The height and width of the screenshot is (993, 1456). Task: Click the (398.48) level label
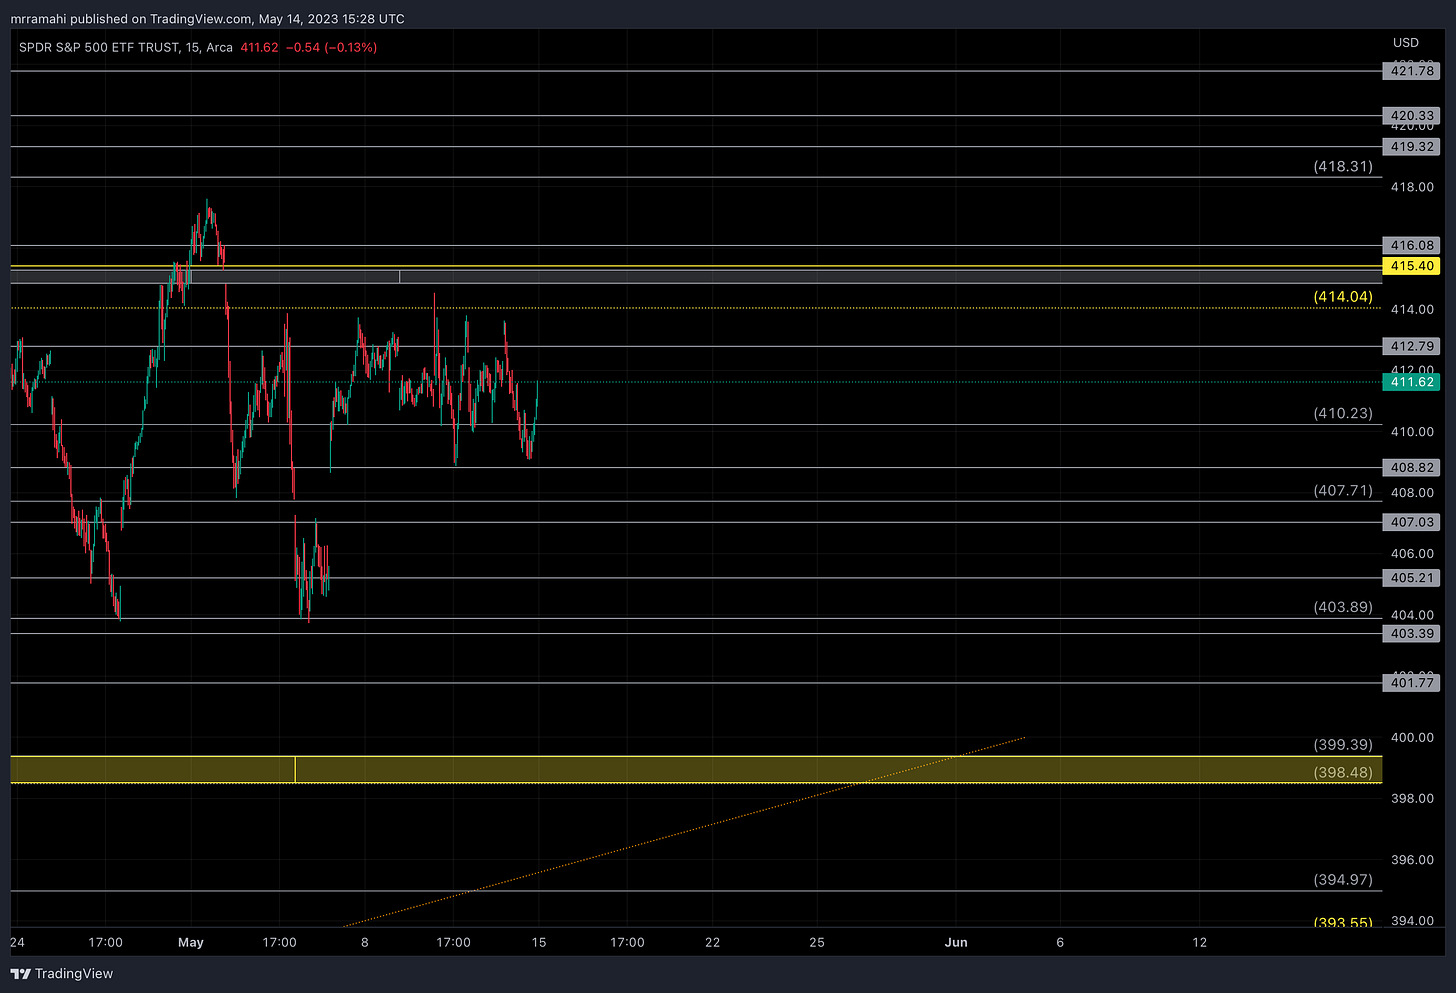pos(1343,772)
